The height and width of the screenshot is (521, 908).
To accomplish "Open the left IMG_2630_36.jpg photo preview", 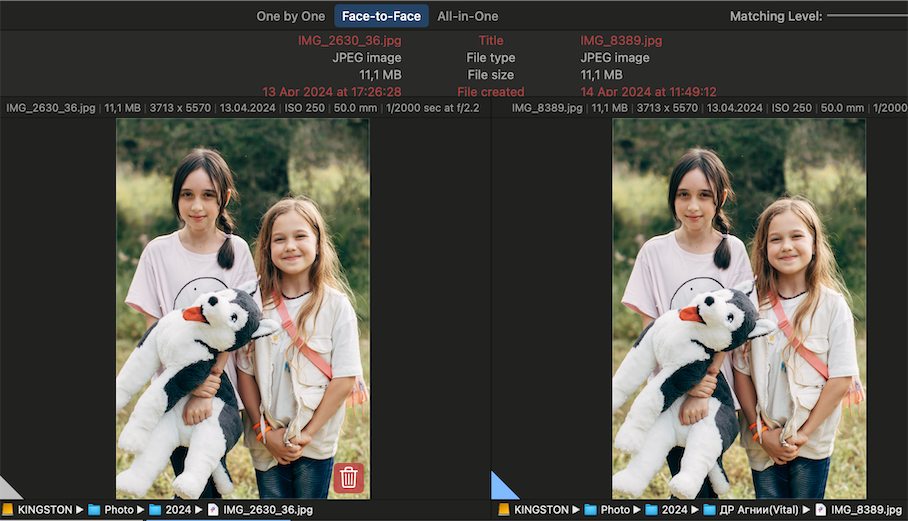I will tap(243, 309).
